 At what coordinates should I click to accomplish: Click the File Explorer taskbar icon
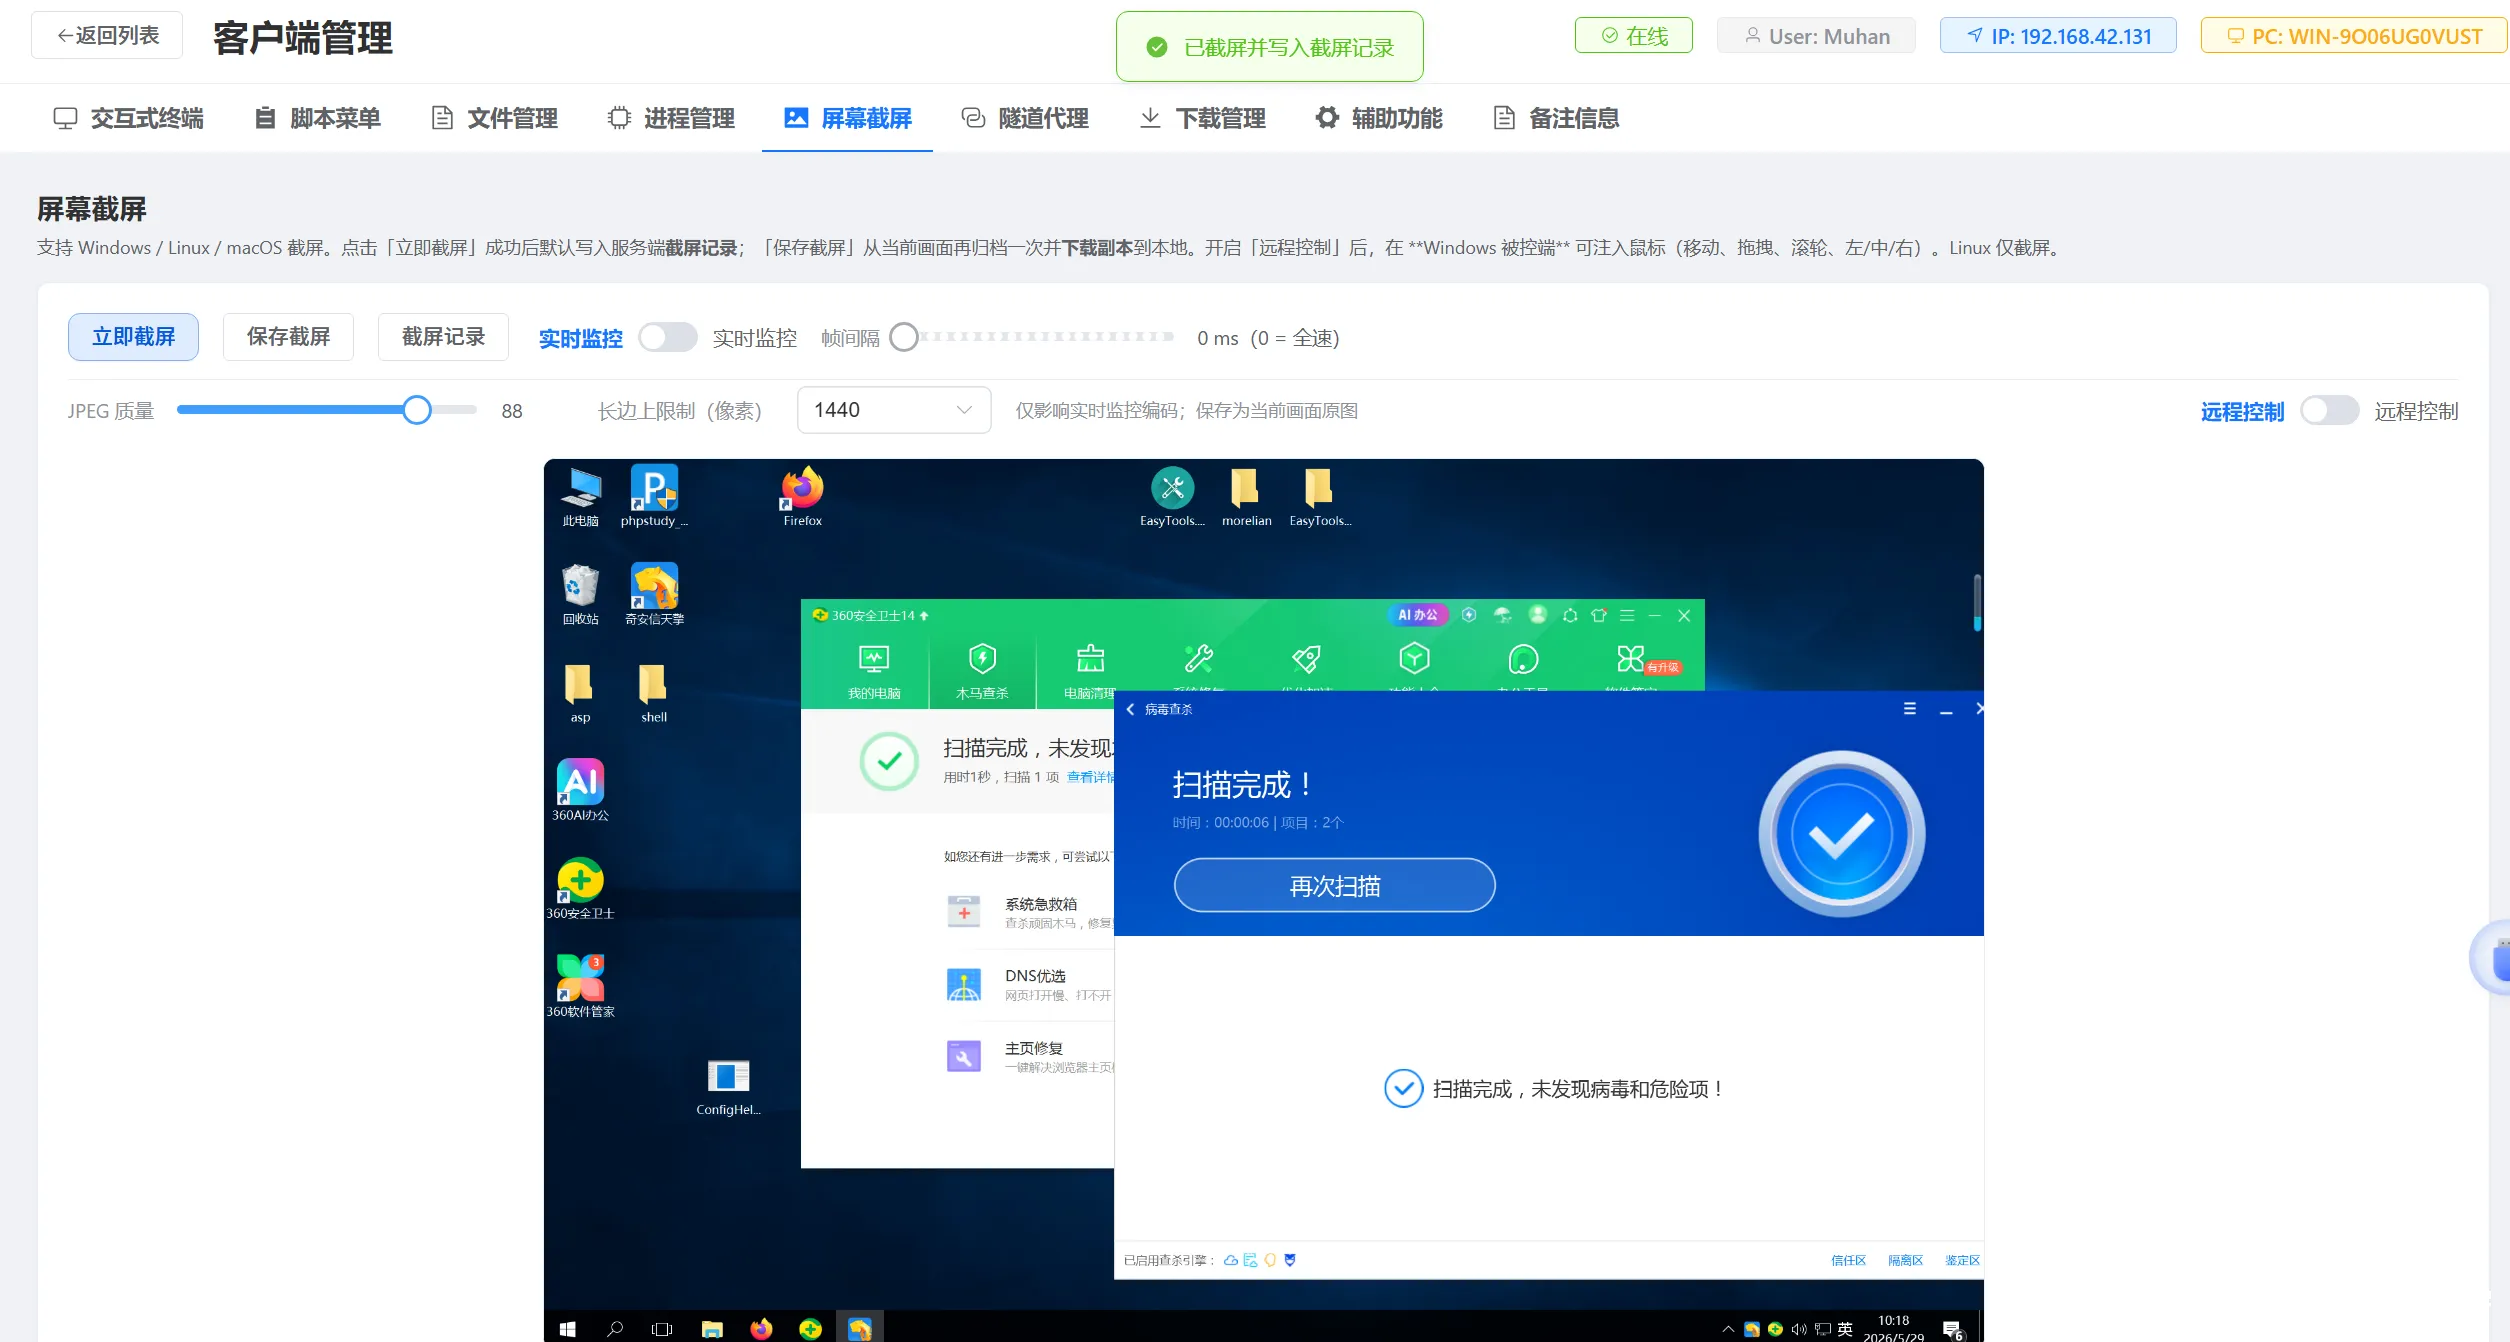[x=712, y=1328]
